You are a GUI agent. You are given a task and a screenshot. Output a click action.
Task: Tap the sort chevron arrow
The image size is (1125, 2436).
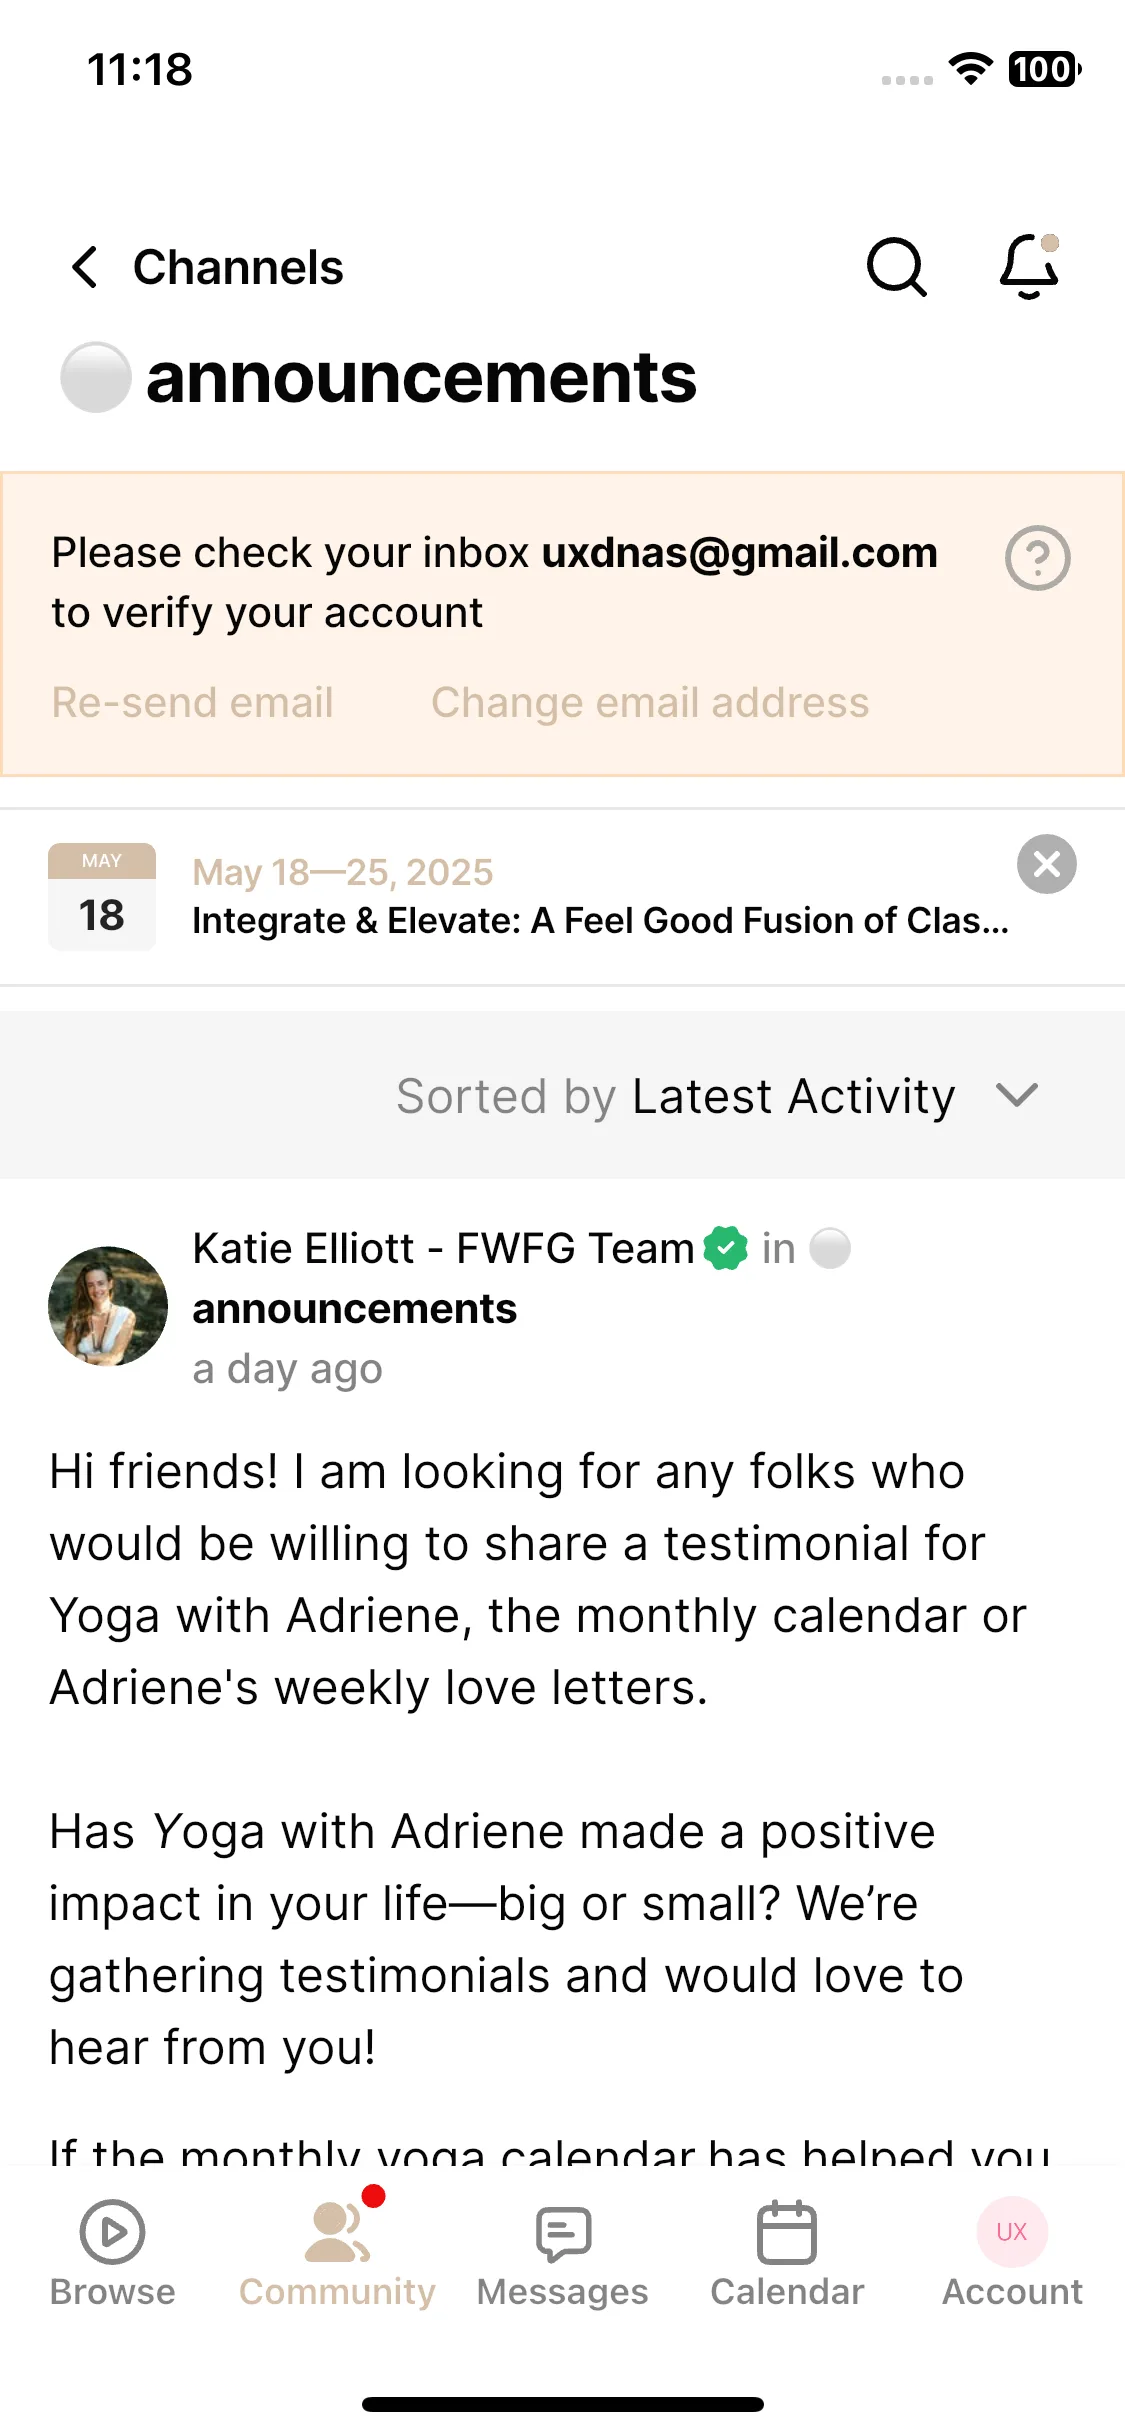pyautogui.click(x=1017, y=1096)
